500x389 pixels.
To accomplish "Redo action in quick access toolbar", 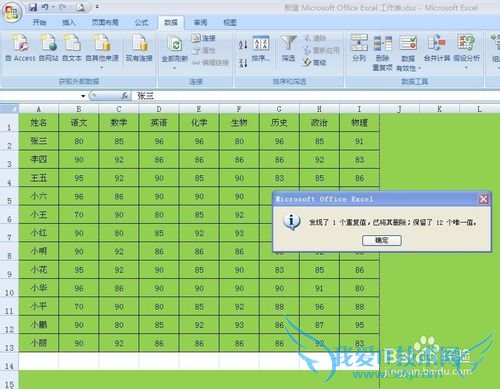I will click(62, 7).
